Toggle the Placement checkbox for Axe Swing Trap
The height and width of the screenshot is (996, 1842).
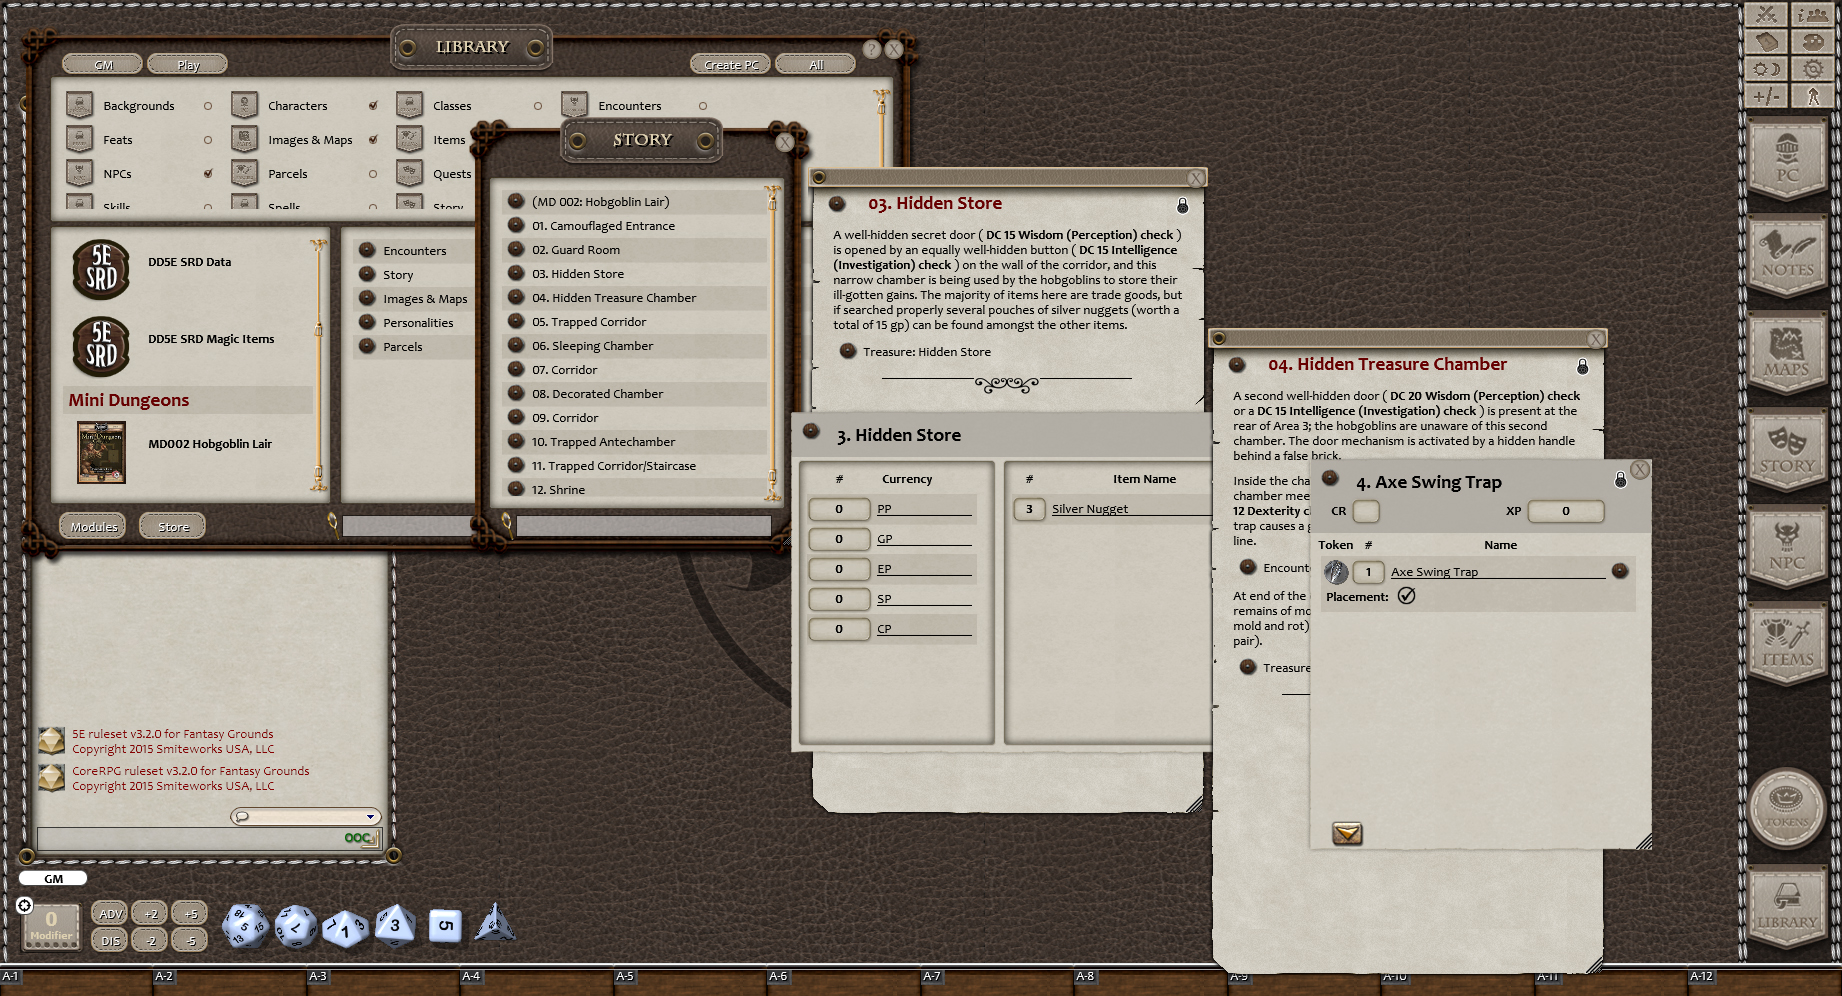[1407, 596]
